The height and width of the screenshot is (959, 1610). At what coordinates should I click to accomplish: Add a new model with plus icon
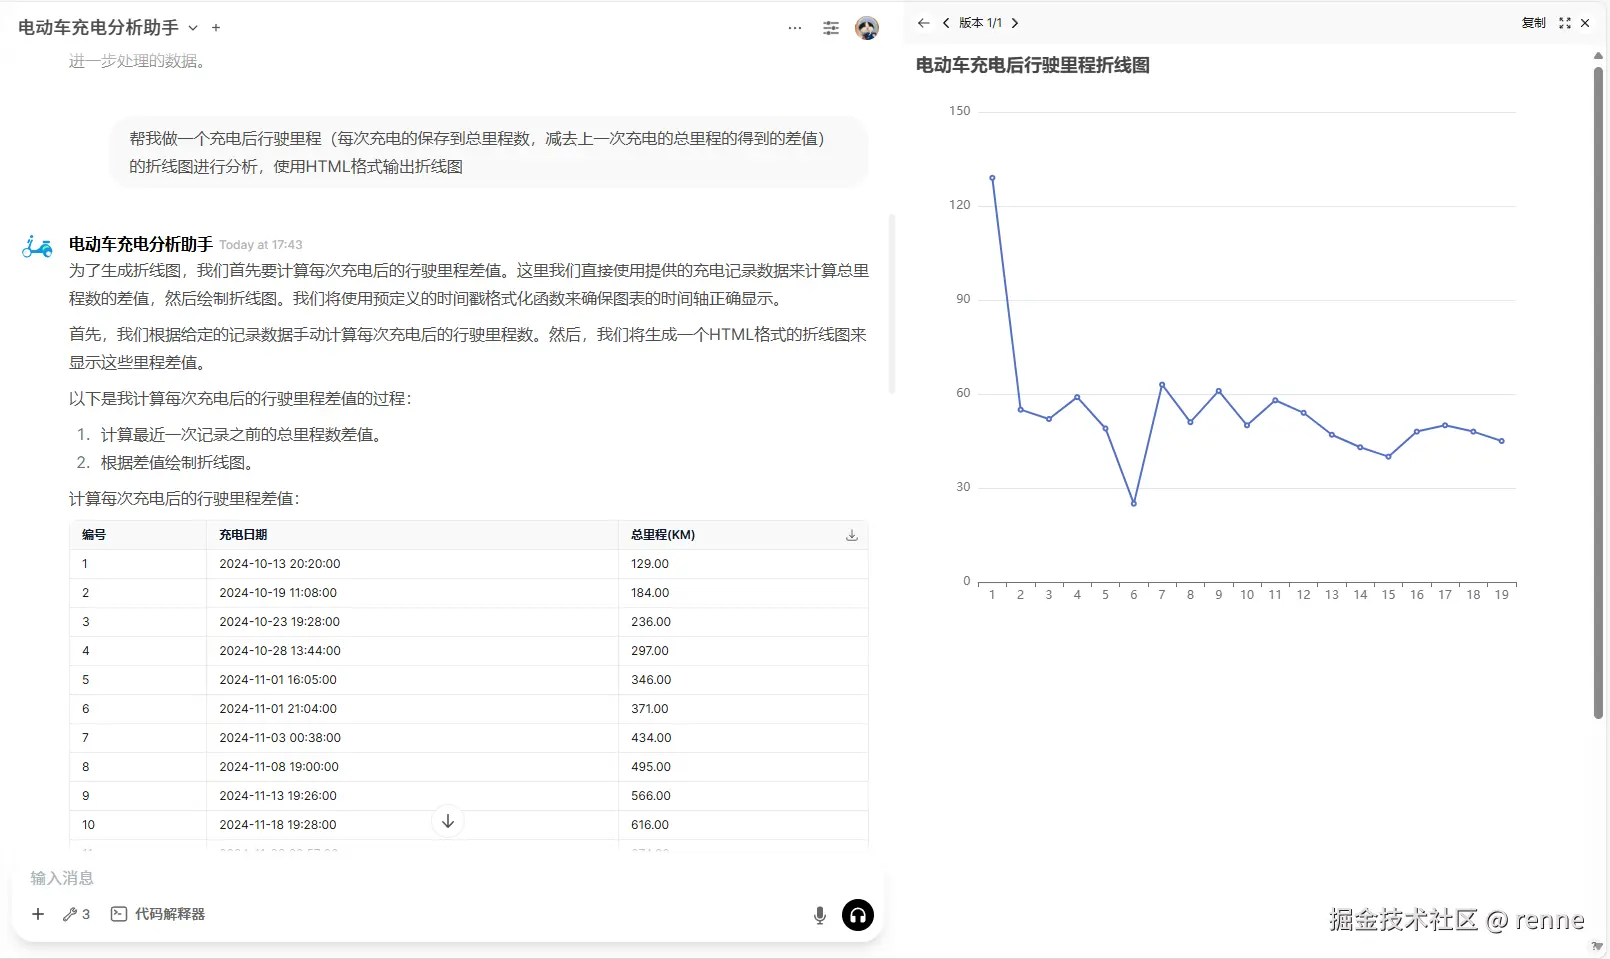(x=216, y=28)
